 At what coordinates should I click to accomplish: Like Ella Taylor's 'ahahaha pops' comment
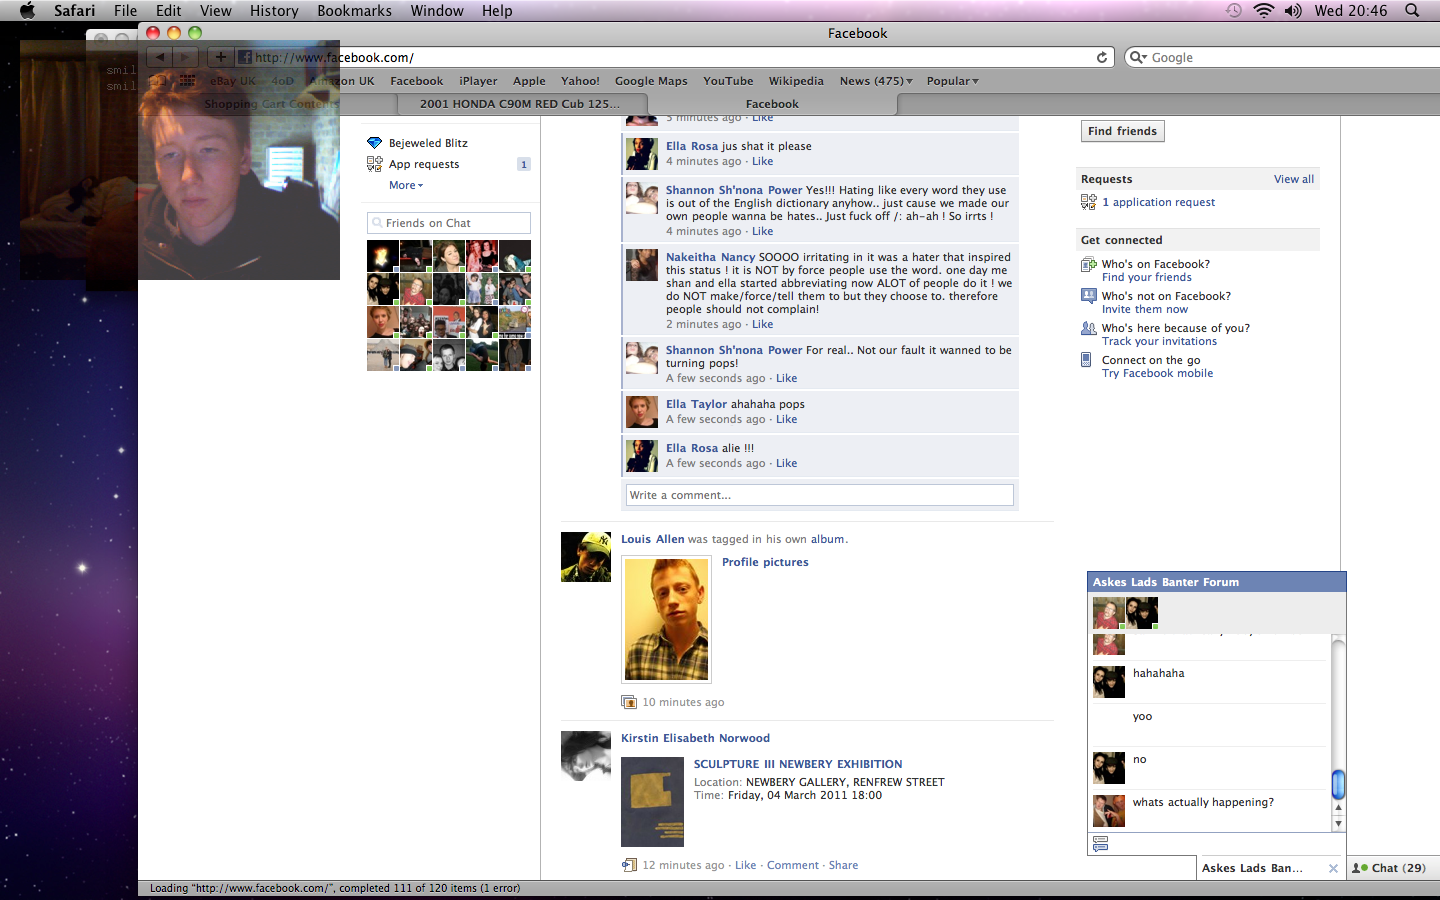[786, 419]
